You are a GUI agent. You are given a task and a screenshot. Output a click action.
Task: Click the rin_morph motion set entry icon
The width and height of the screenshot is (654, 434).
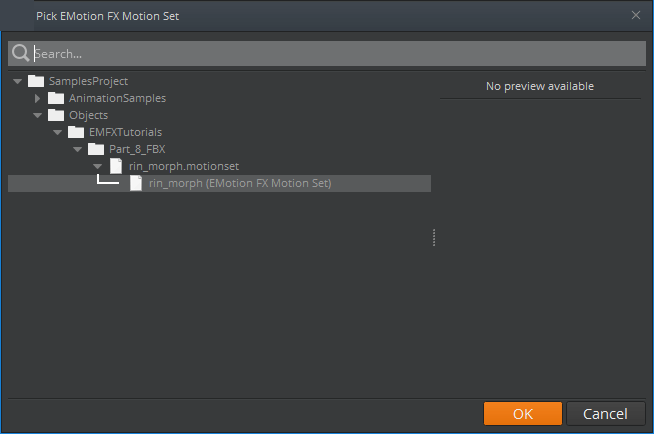[136, 183]
